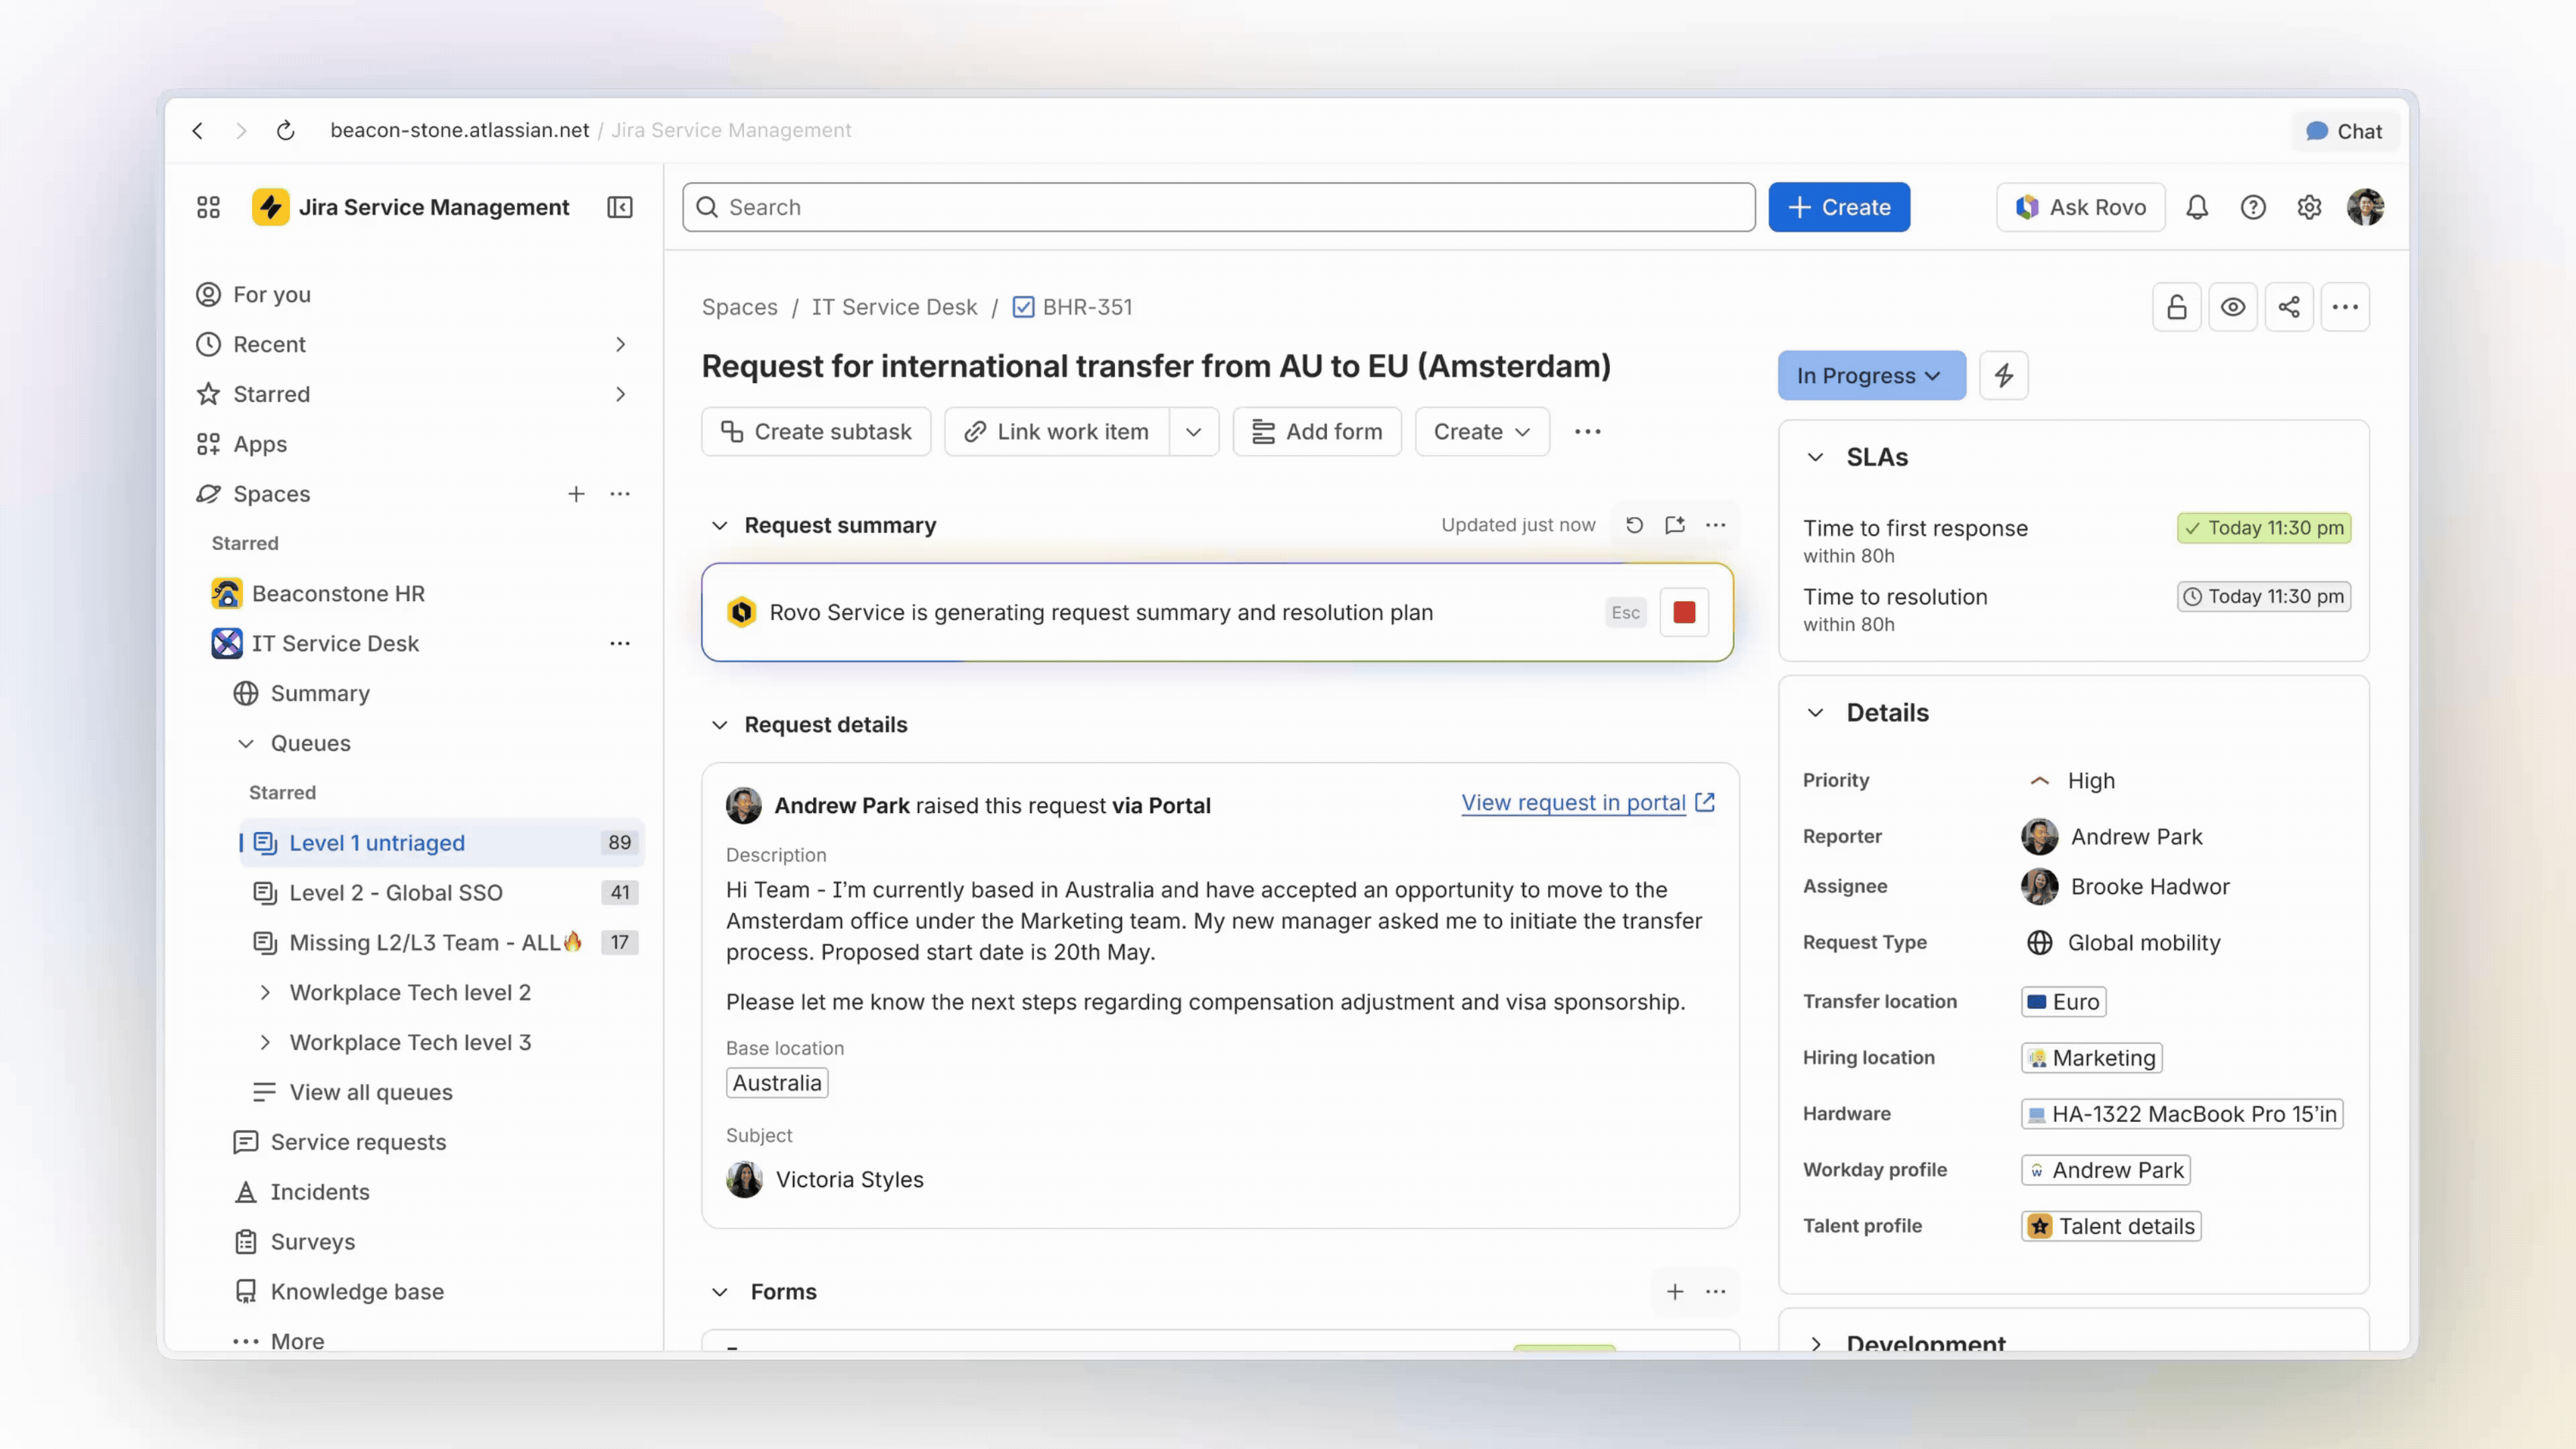Regenerate the request summary
2576x1449 pixels.
[x=1634, y=525]
